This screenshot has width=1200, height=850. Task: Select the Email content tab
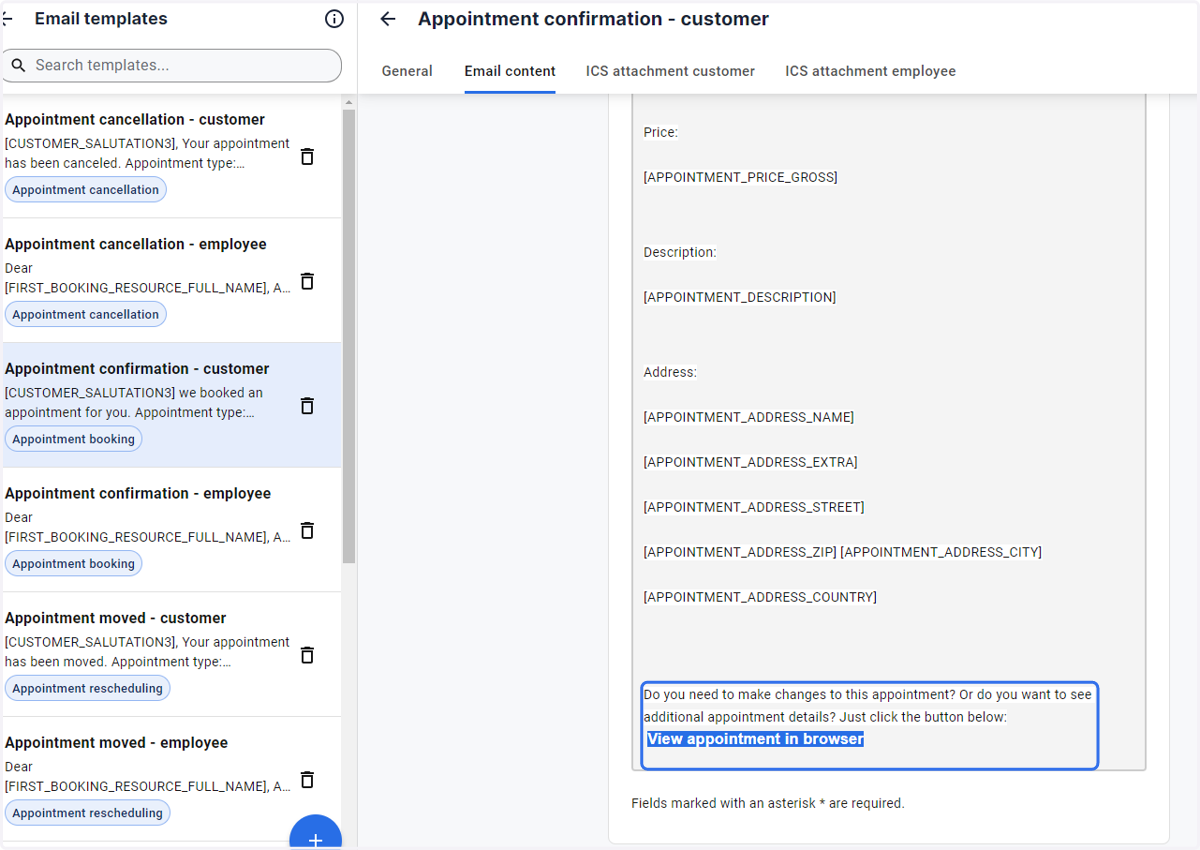point(510,71)
